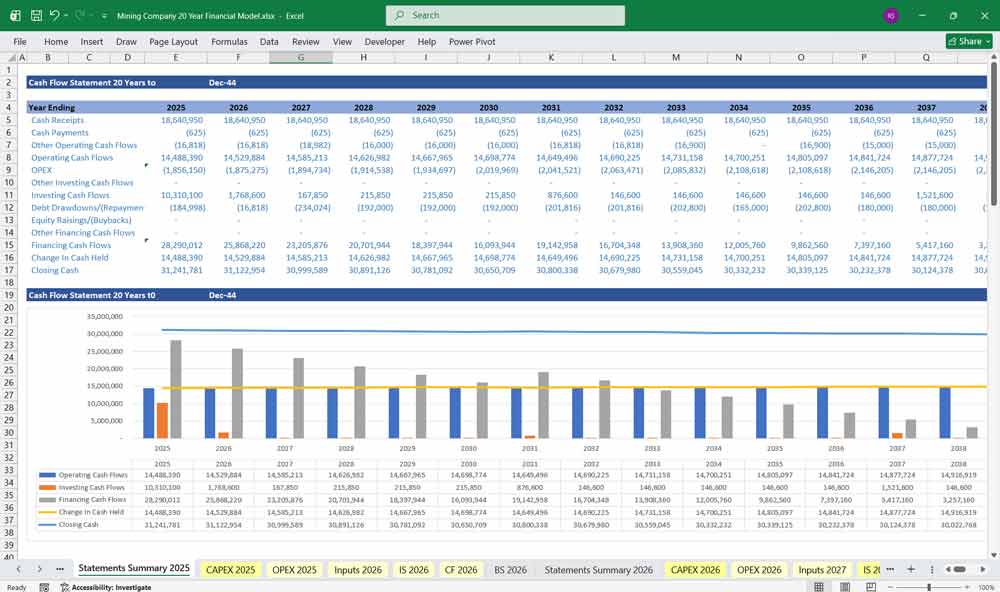
Task: Open the Undo history dropdown arrow
Action: coord(66,16)
